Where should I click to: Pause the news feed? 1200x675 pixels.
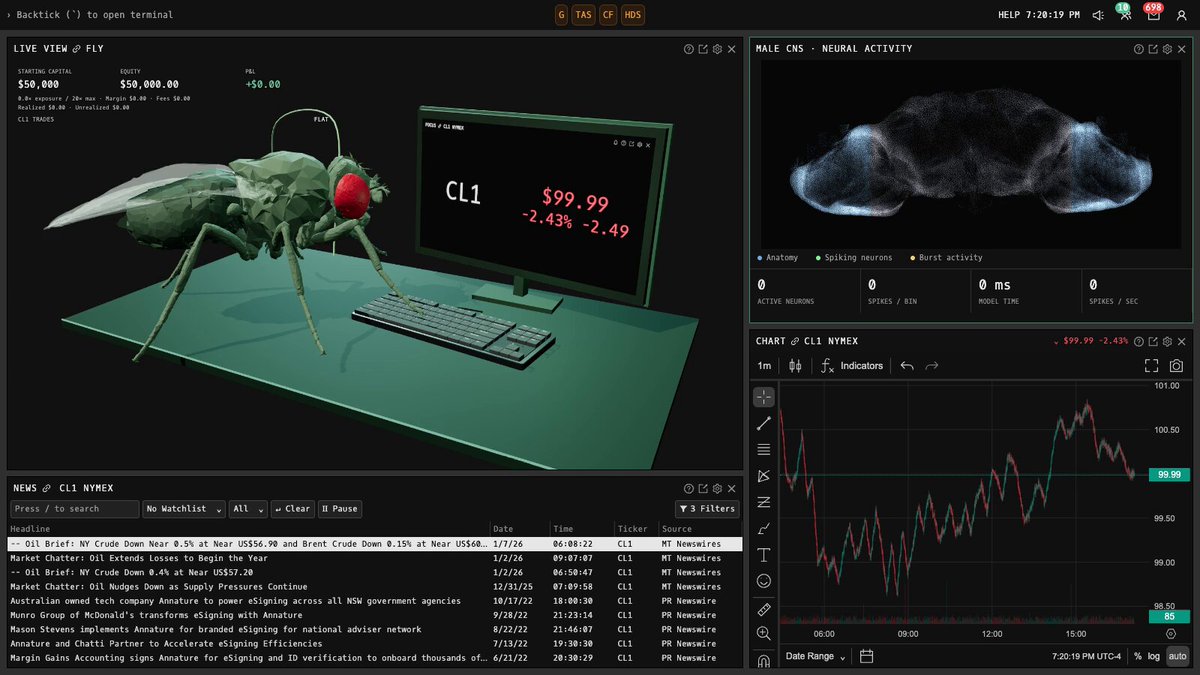(x=340, y=509)
